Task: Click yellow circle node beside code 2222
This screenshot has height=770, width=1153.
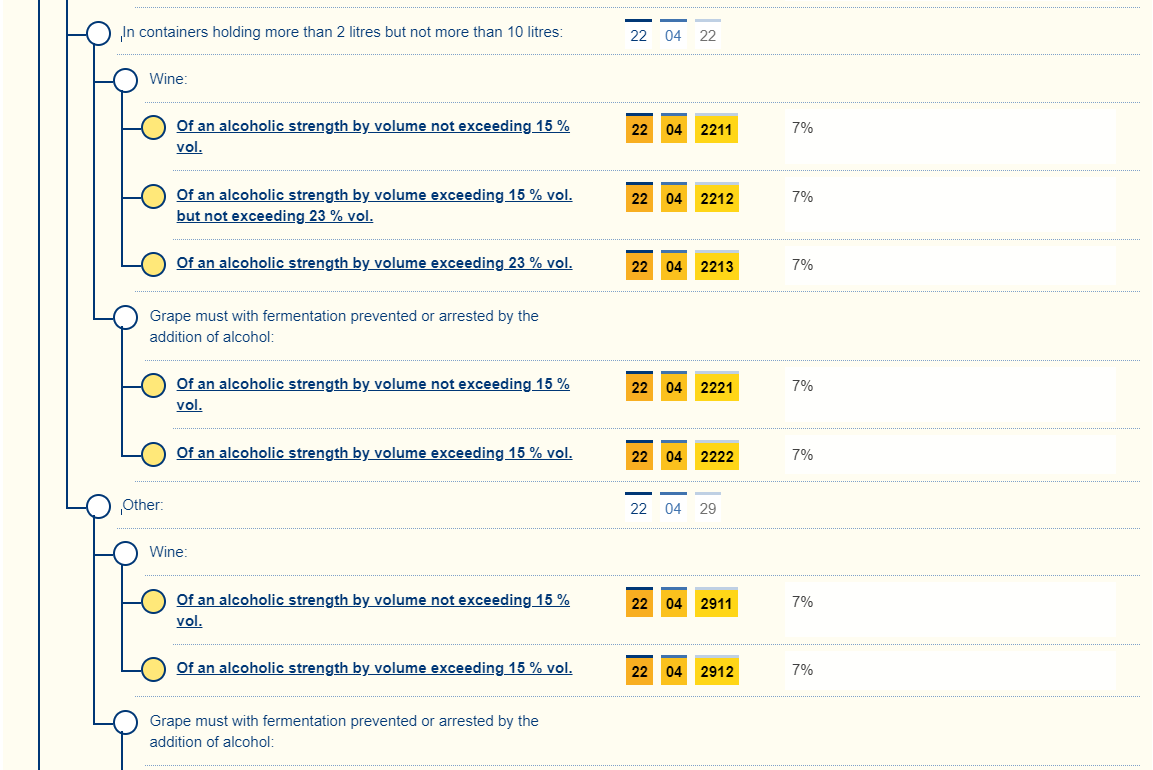Action: [153, 455]
